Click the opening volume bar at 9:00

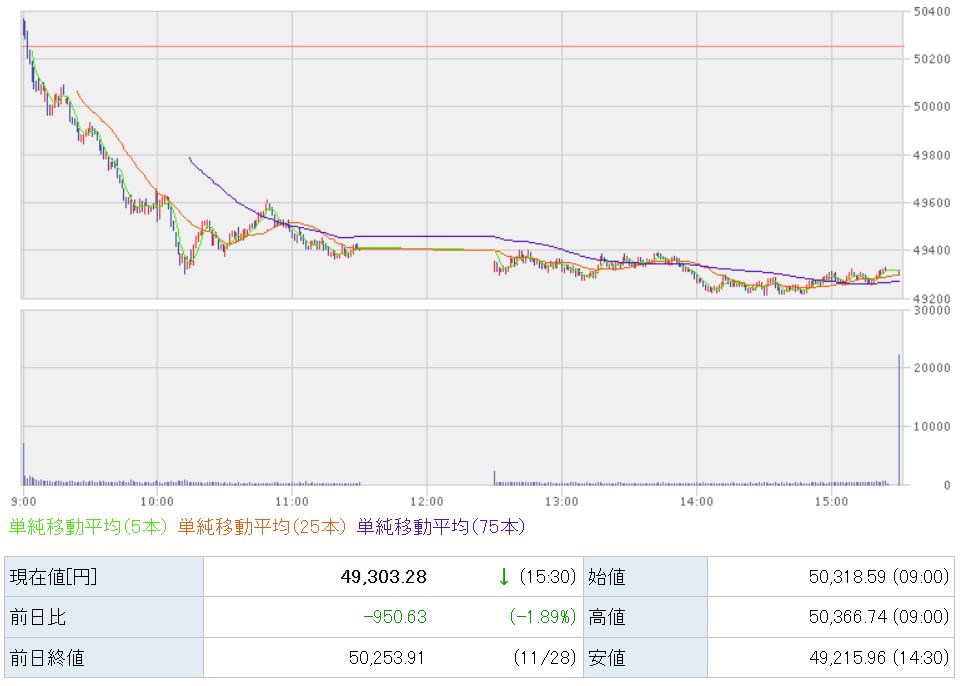pyautogui.click(x=23, y=465)
